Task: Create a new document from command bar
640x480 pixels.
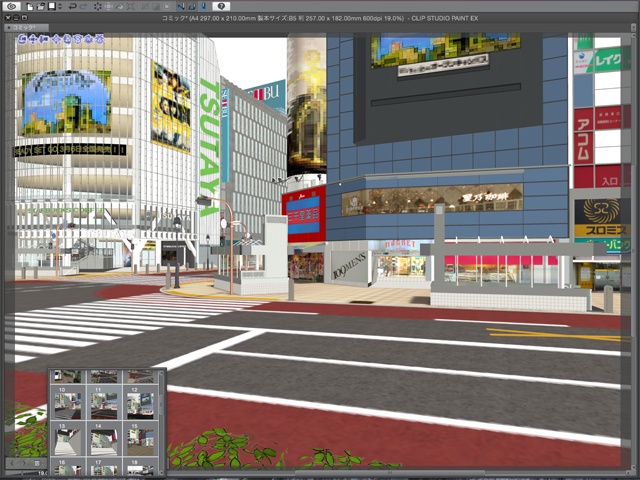Action: [31, 7]
